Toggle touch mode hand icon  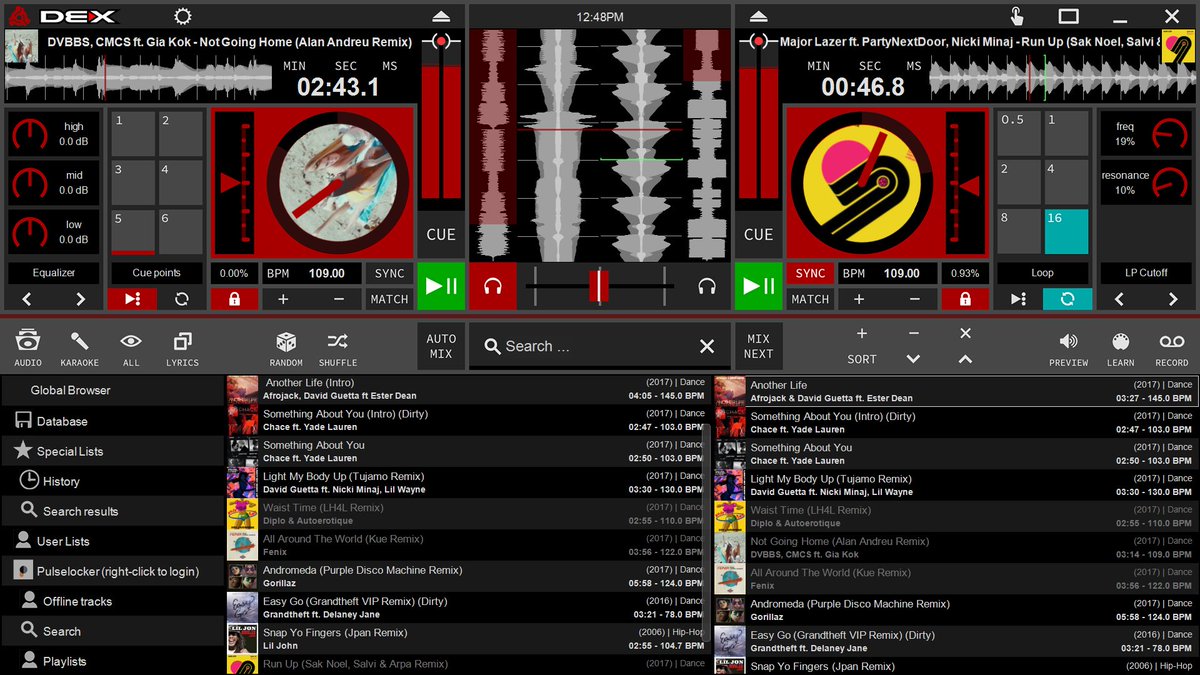(1016, 16)
